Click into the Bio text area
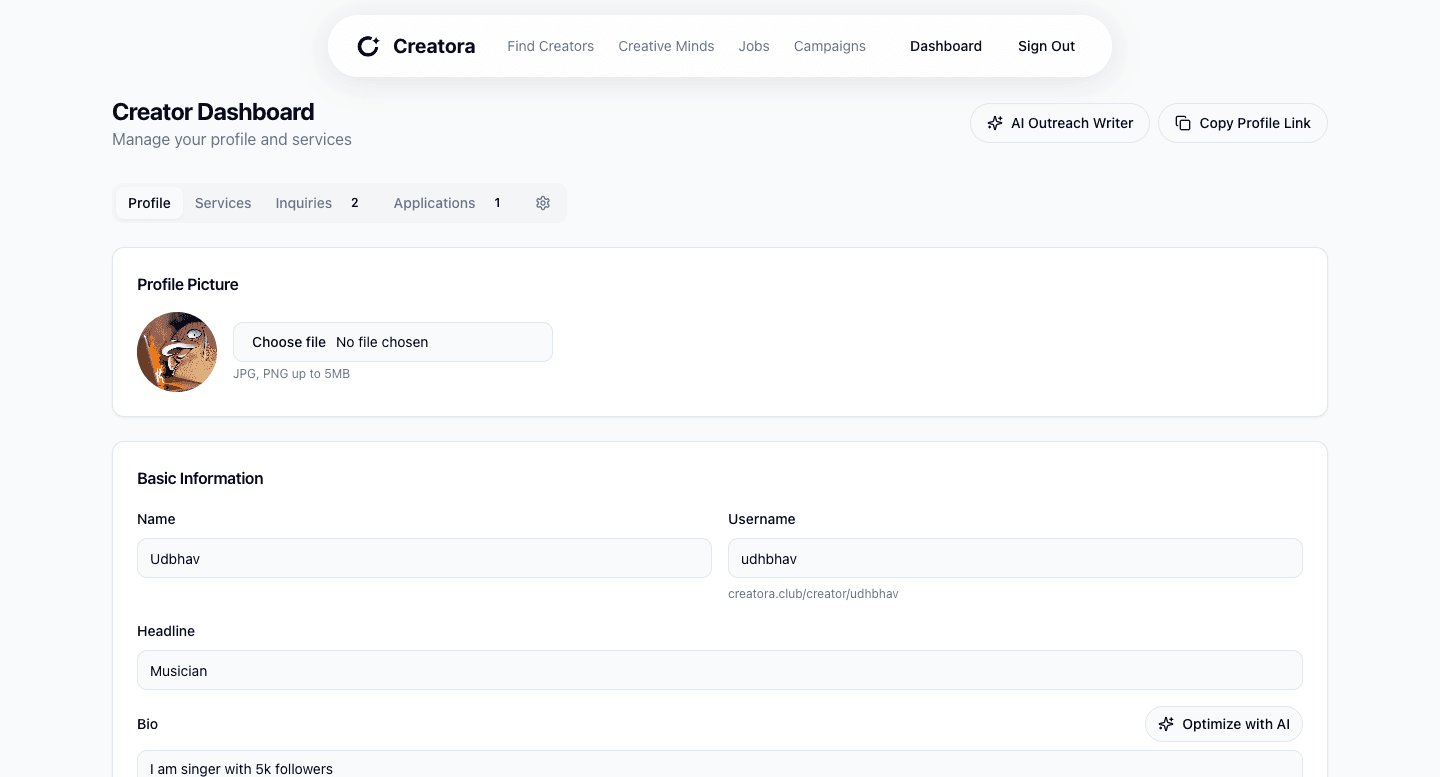This screenshot has width=1440, height=777. point(720,764)
